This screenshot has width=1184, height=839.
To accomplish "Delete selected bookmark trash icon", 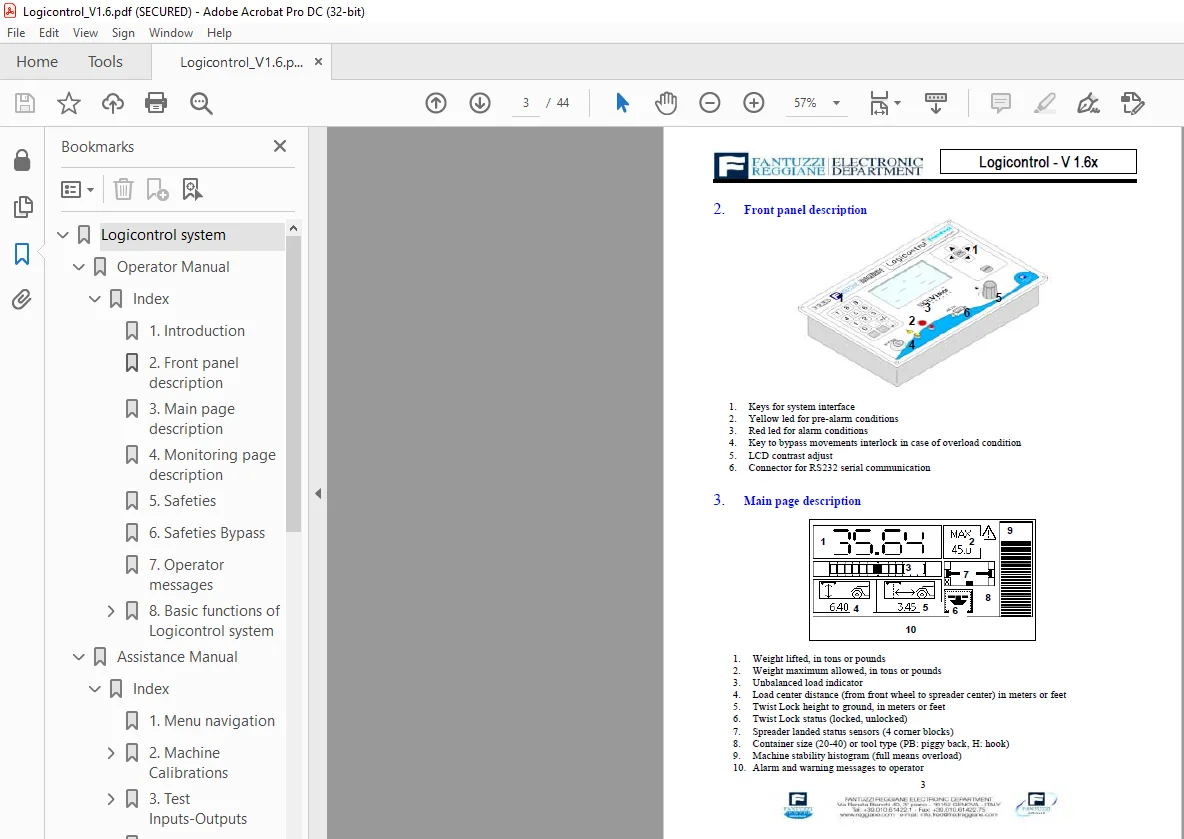I will pyautogui.click(x=123, y=189).
